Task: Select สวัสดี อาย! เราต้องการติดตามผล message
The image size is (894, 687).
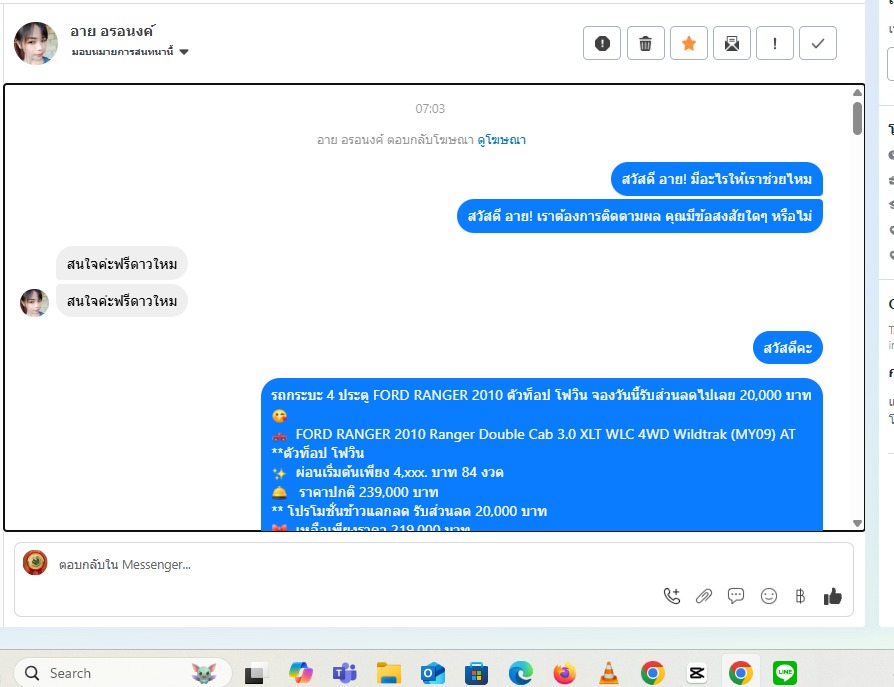Action: [640, 216]
